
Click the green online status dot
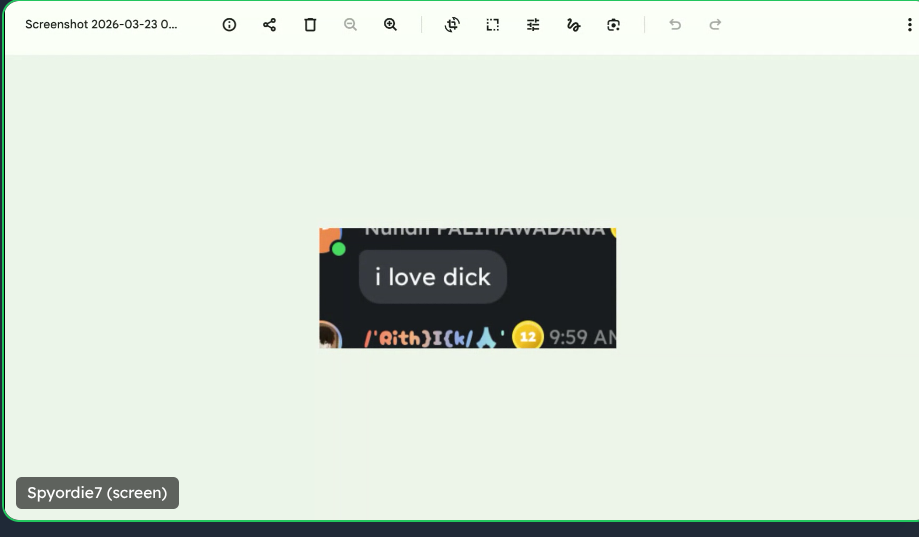tap(338, 249)
